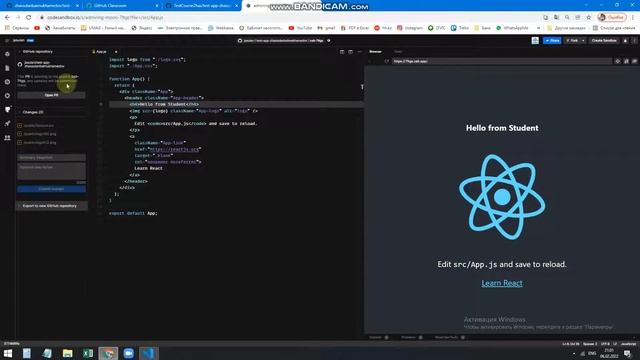Click the notifications bell icon
The image size is (640, 360).
(x=625, y=40)
